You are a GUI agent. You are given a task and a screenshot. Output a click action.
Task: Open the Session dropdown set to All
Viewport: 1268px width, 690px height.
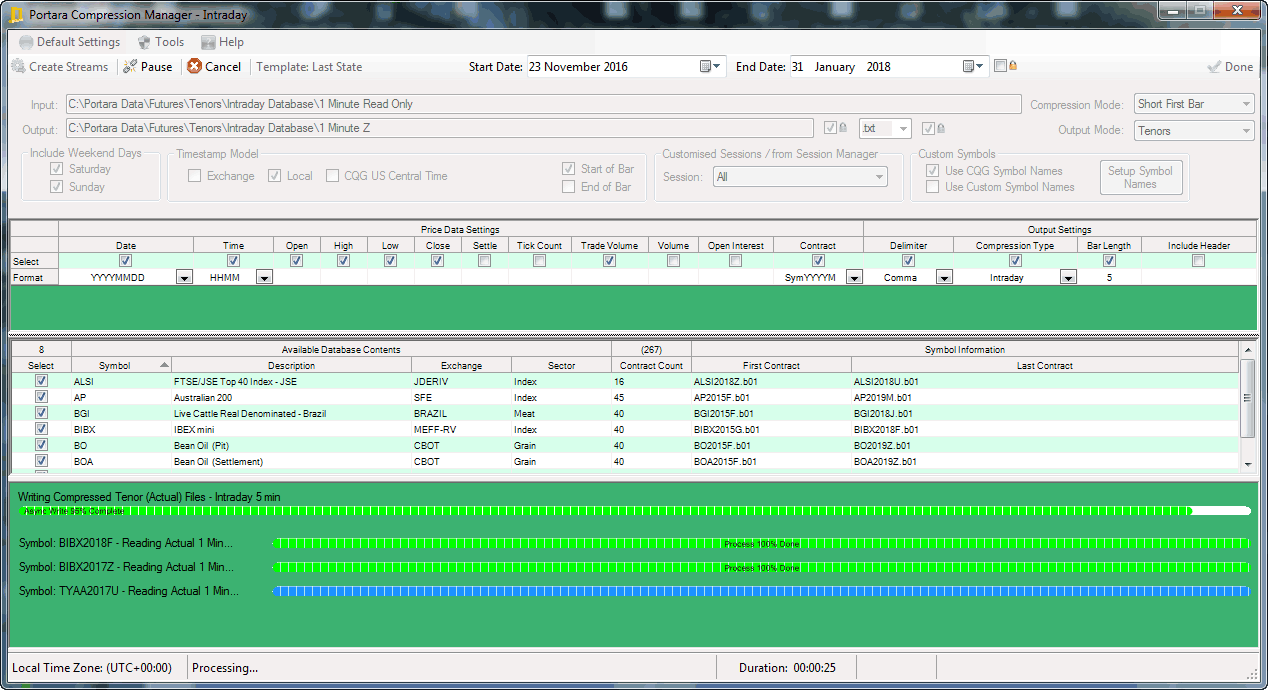[800, 177]
